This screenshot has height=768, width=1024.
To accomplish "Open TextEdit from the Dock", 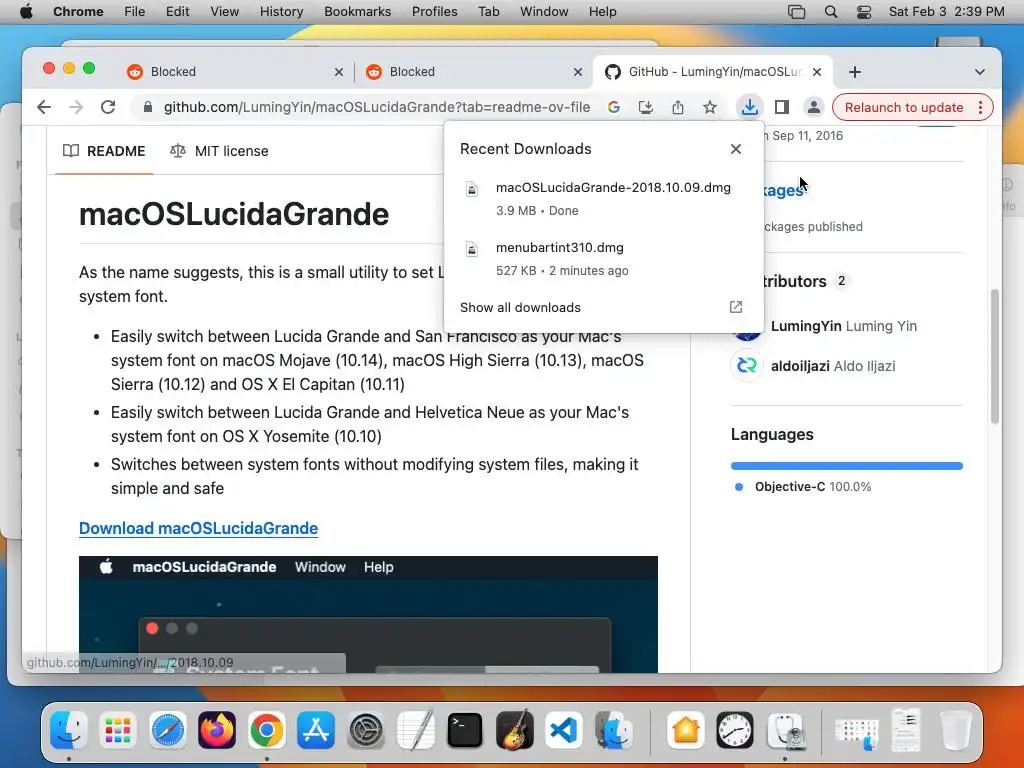I will pyautogui.click(x=415, y=730).
